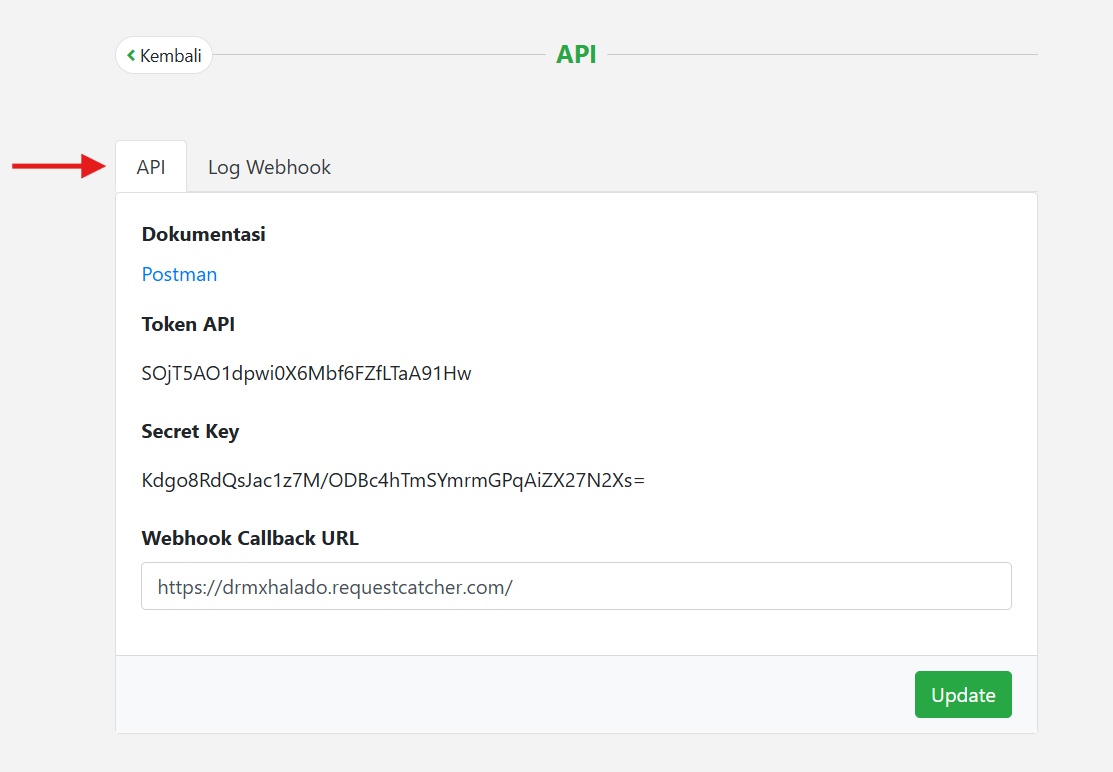The width and height of the screenshot is (1113, 772).
Task: Focus the Webhook Callback URL input field
Action: pyautogui.click(x=576, y=586)
